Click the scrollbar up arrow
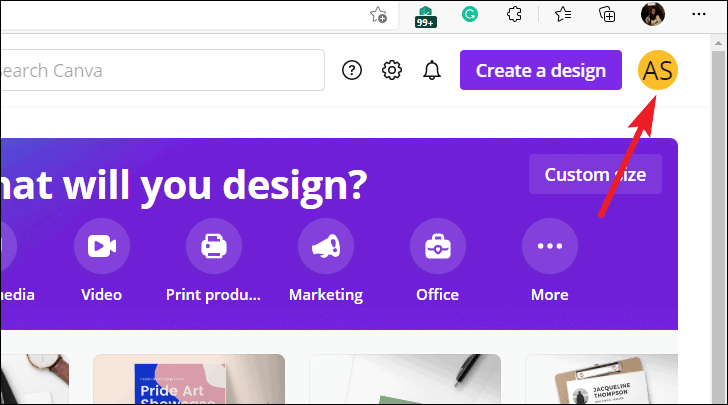Viewport: 728px width, 405px height. (718, 43)
